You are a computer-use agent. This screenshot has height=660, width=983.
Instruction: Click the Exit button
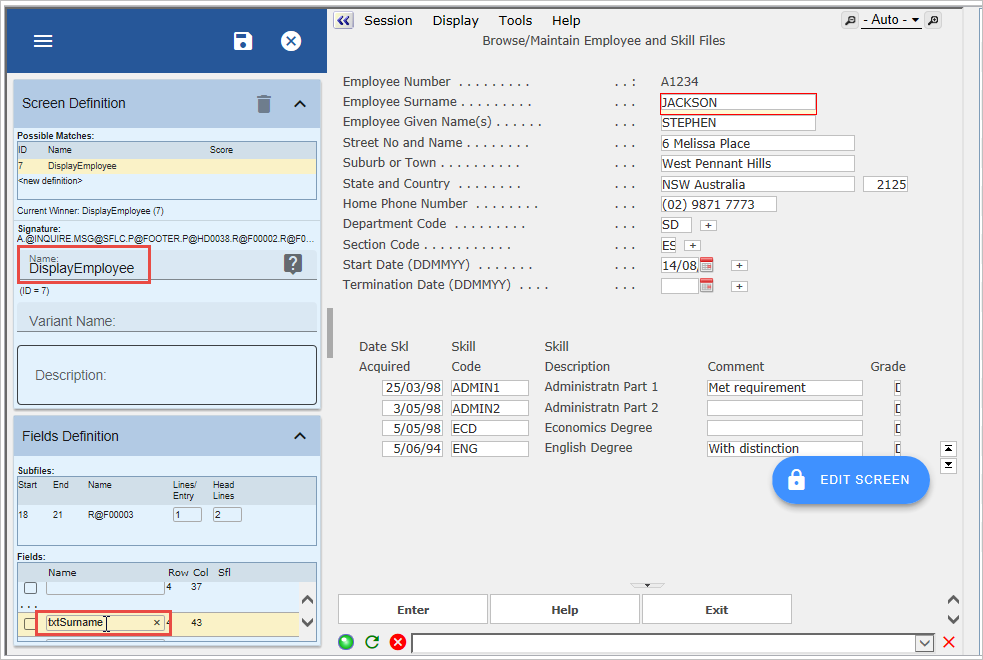[x=717, y=610]
